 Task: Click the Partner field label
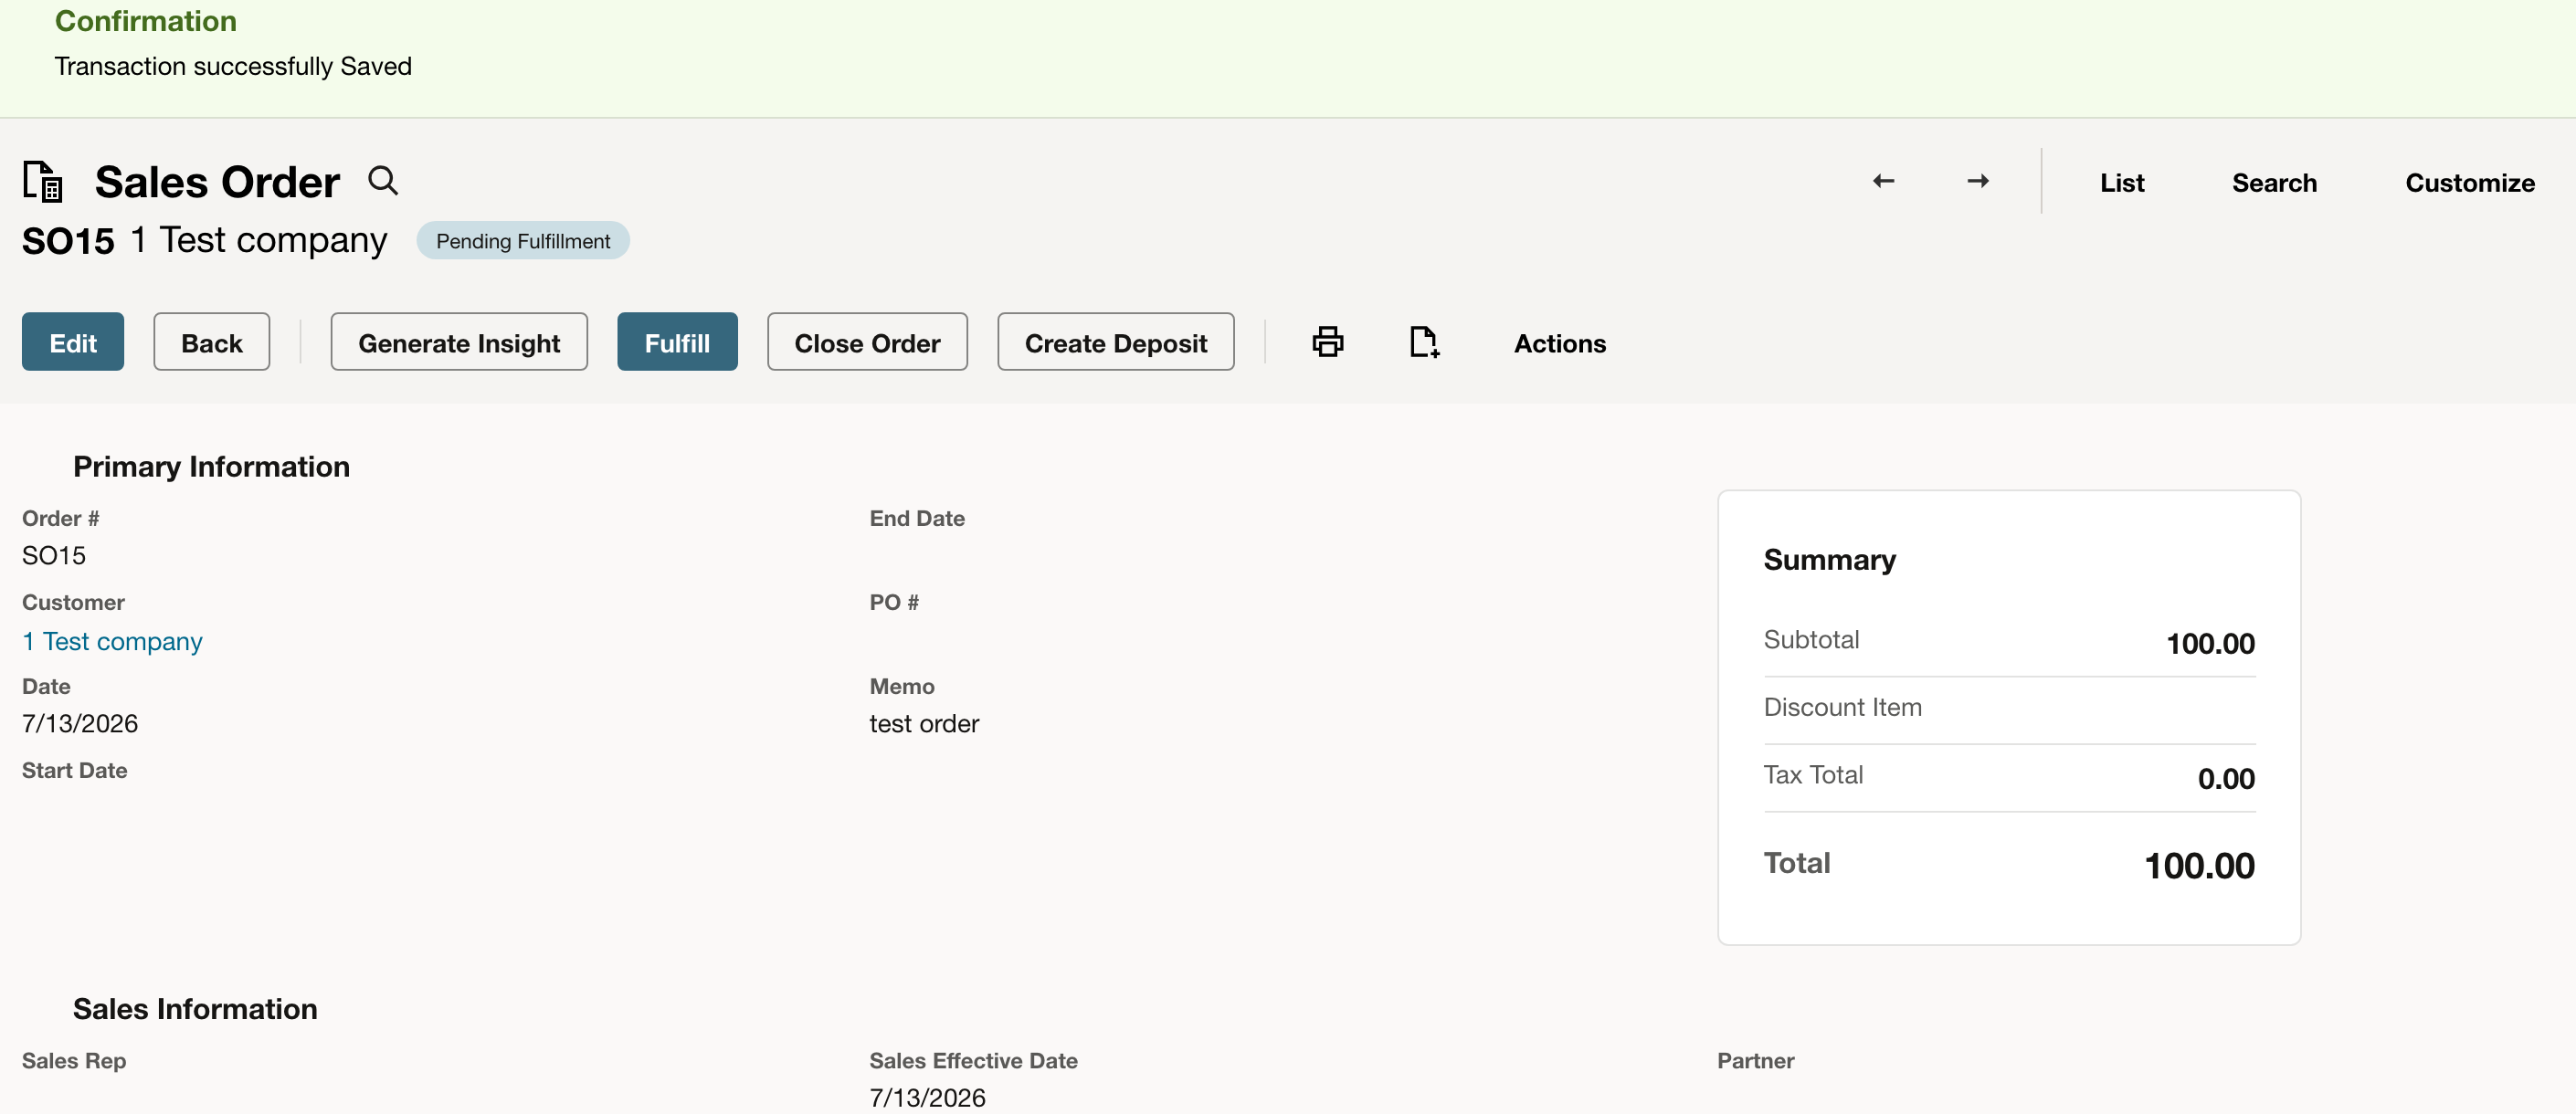pos(1755,1060)
